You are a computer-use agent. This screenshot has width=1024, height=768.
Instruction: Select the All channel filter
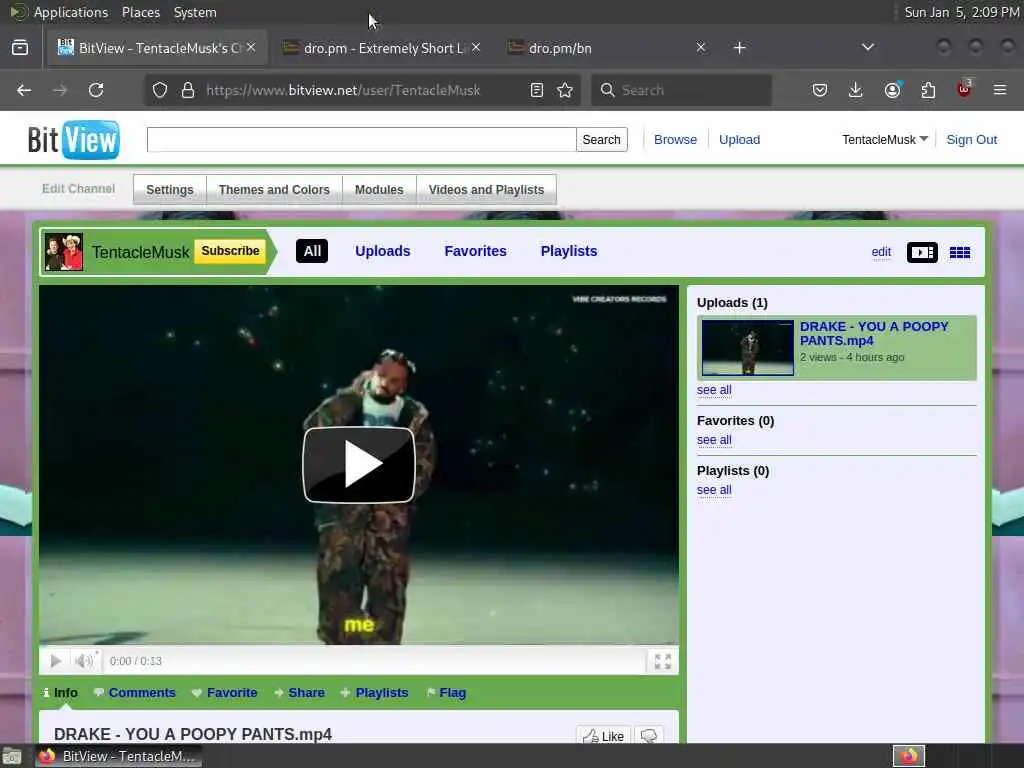[312, 251]
